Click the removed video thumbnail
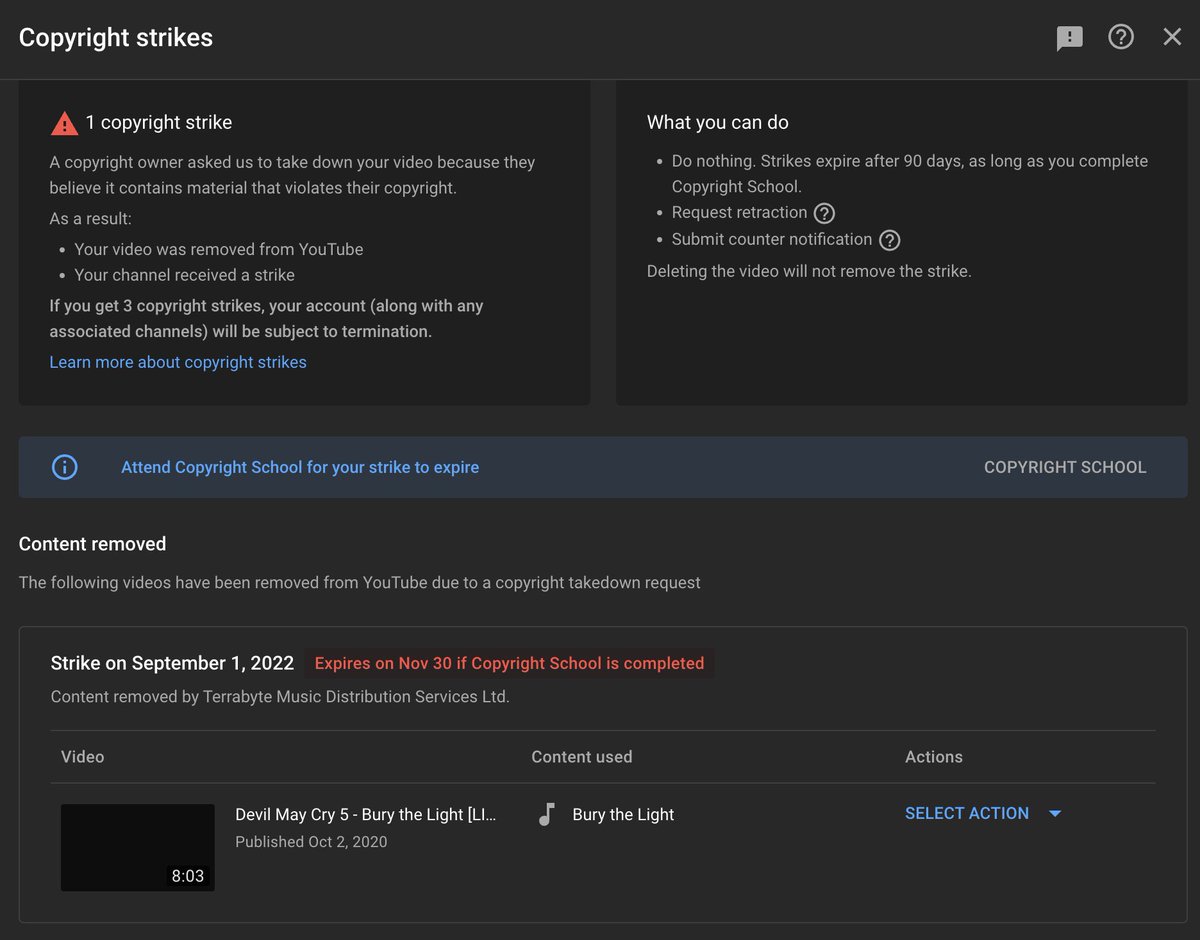This screenshot has height=940, width=1200. pos(137,847)
